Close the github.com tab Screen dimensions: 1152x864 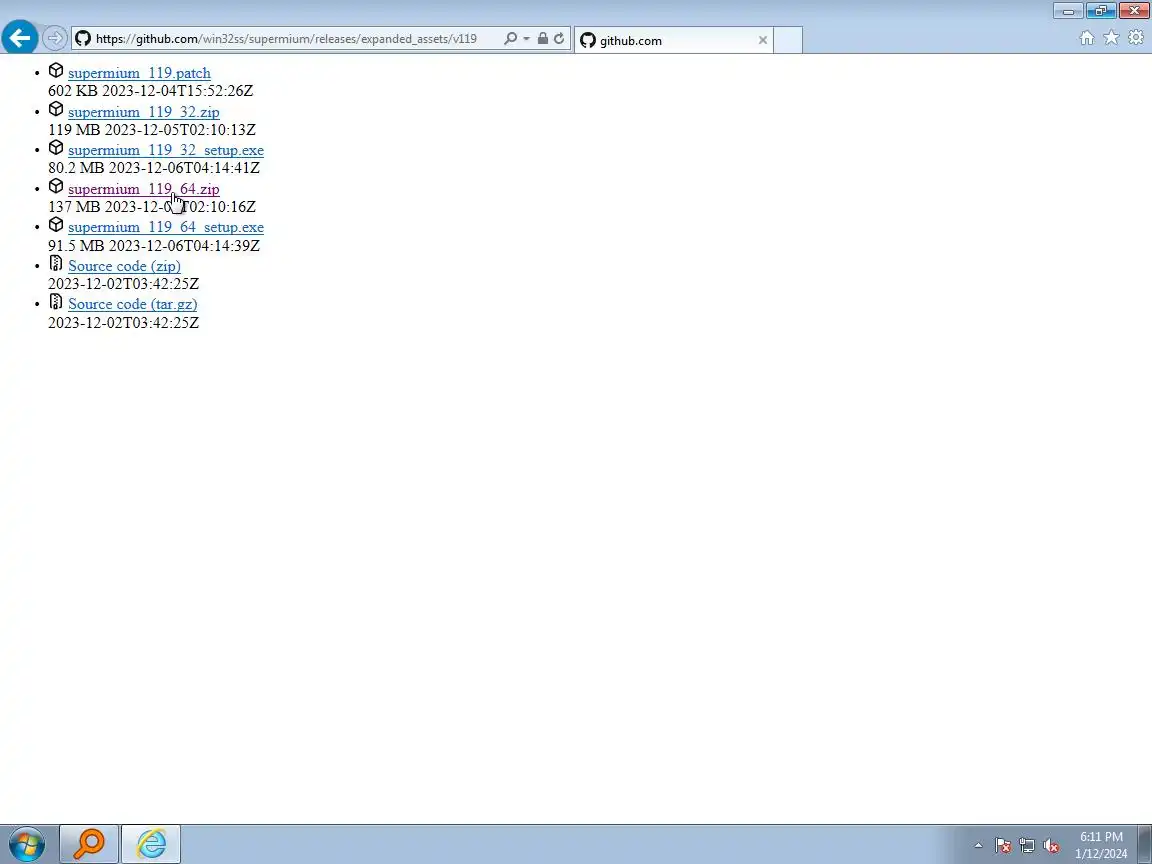[x=763, y=40]
